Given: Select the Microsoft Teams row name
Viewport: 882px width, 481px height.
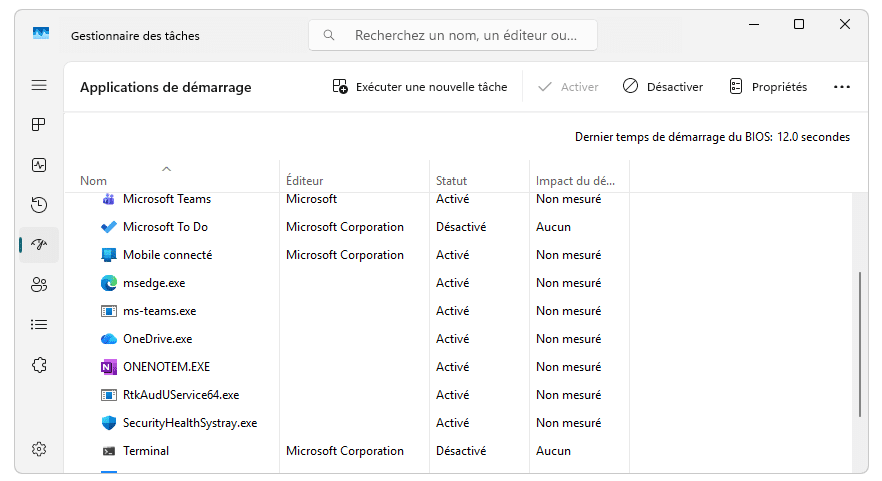Looking at the screenshot, I should coord(167,199).
